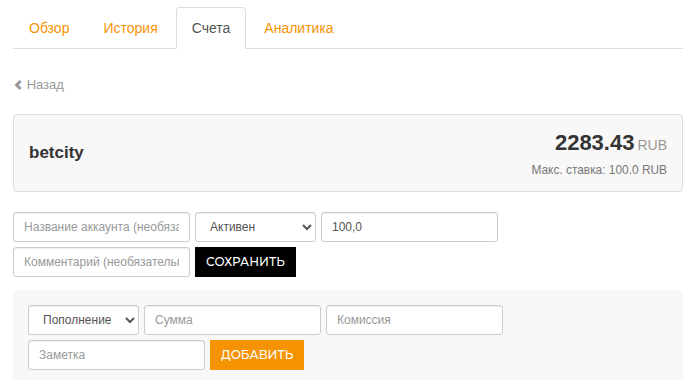Open the Активен status dropdown

click(255, 227)
